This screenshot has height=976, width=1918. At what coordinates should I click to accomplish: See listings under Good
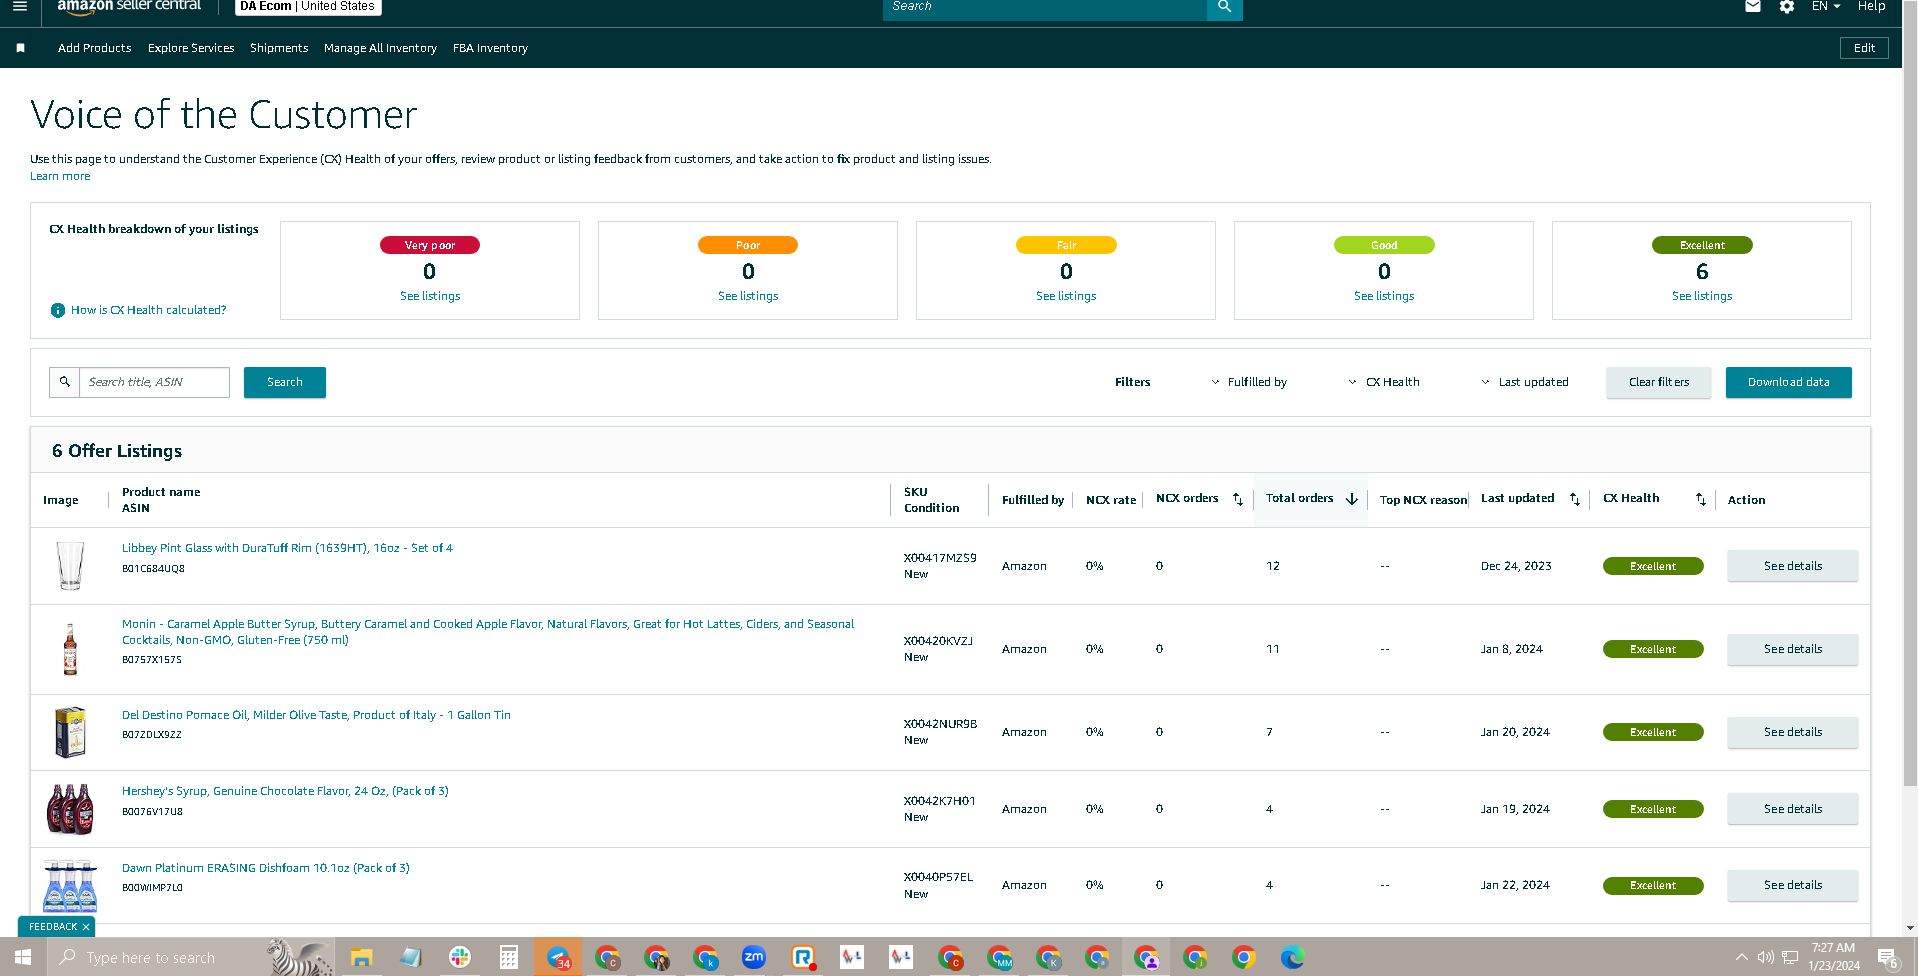click(1384, 296)
